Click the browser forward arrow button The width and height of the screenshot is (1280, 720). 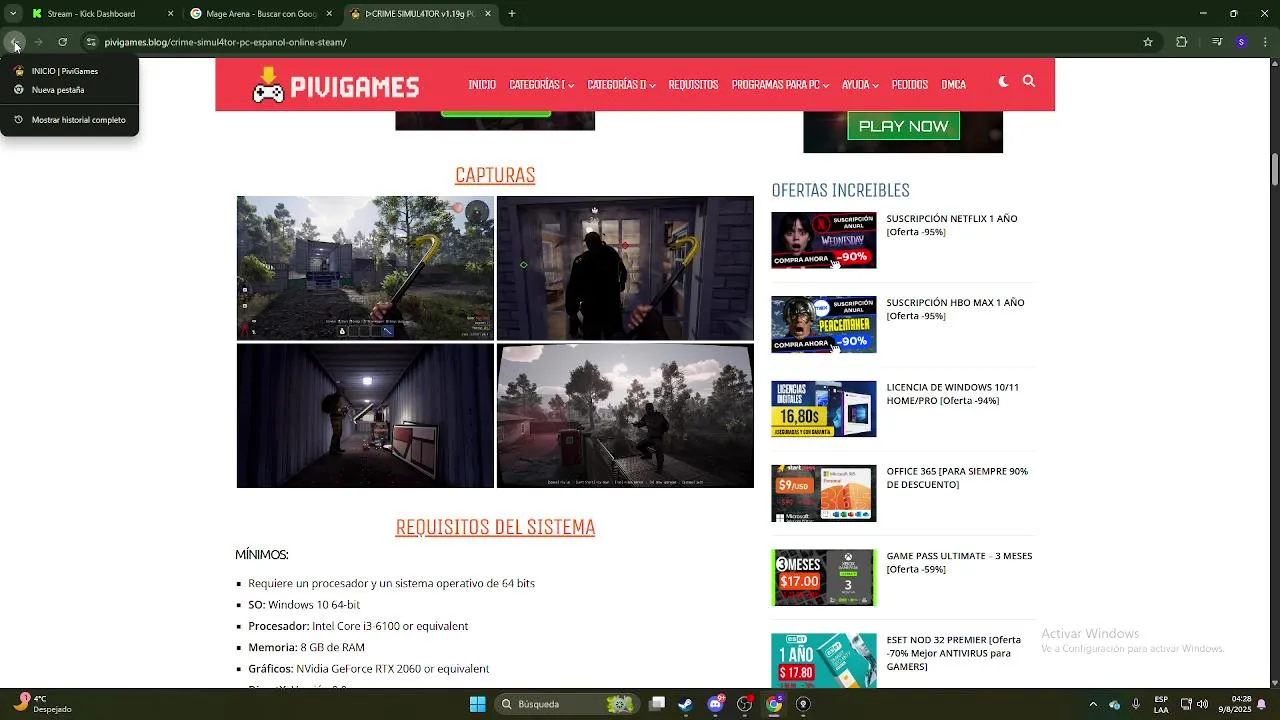(38, 42)
